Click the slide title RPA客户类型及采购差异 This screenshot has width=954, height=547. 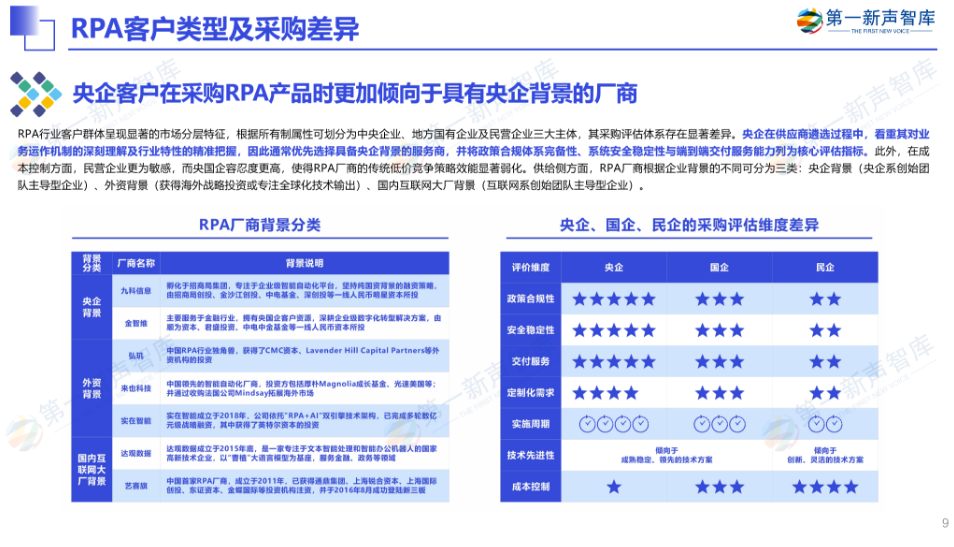coord(215,29)
